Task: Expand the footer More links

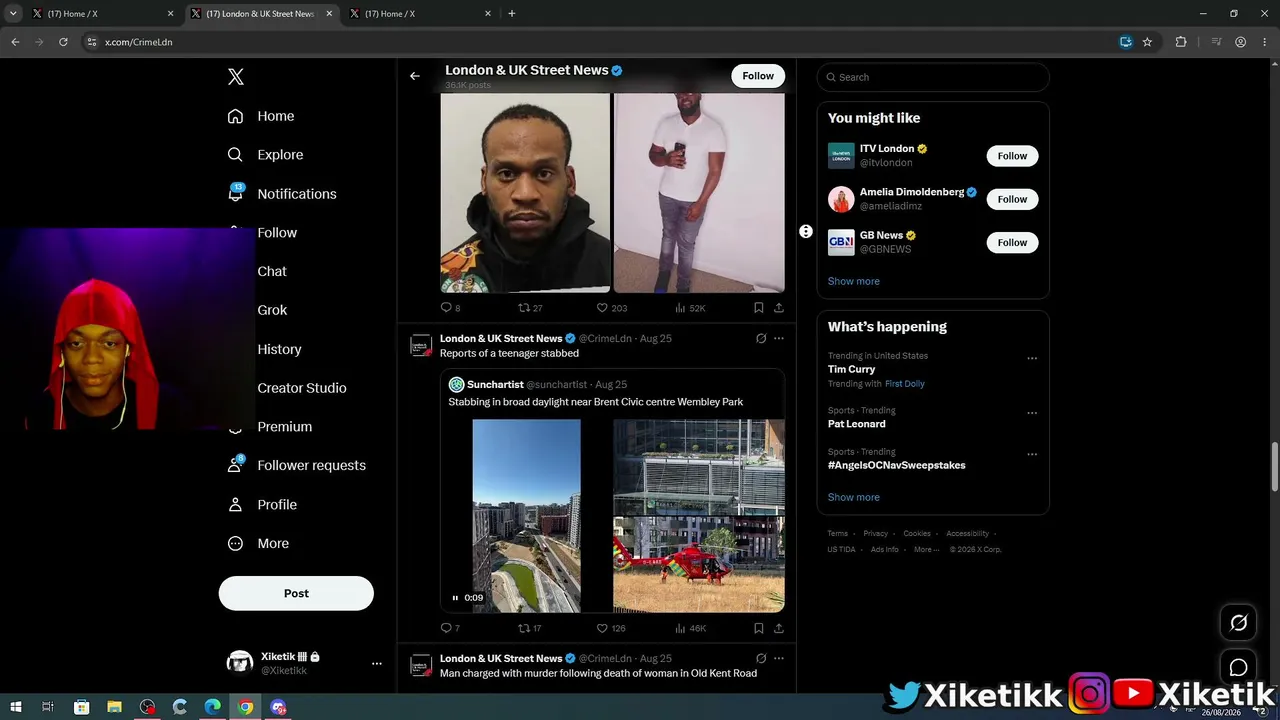Action: click(x=927, y=549)
